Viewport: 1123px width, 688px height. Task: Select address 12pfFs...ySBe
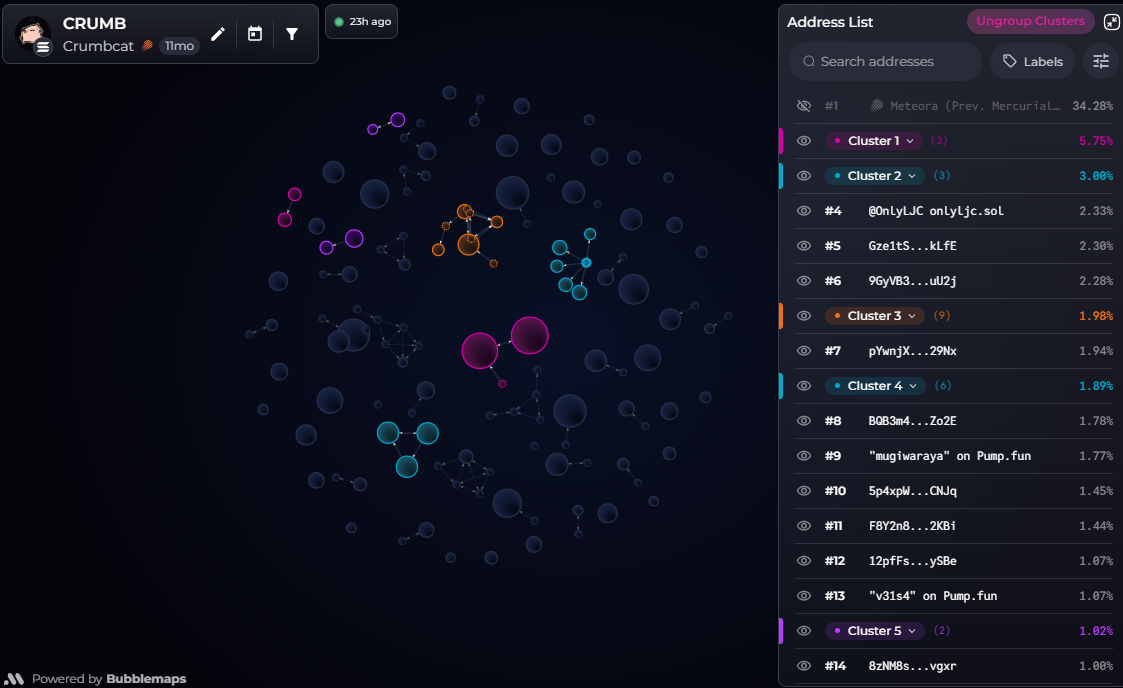pos(912,561)
